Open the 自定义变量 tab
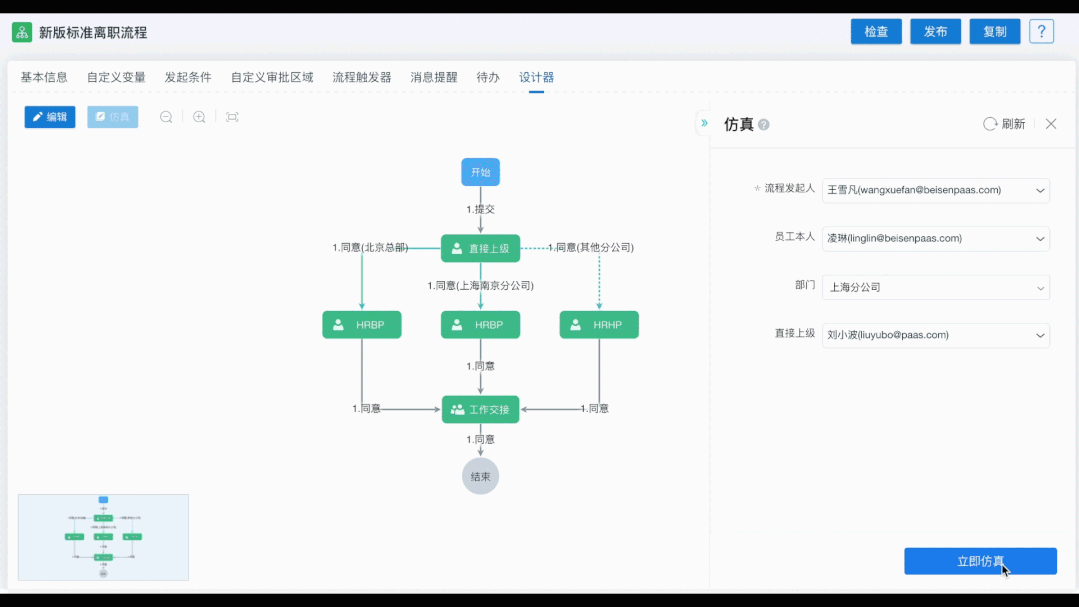The width and height of the screenshot is (1079, 607). [116, 77]
